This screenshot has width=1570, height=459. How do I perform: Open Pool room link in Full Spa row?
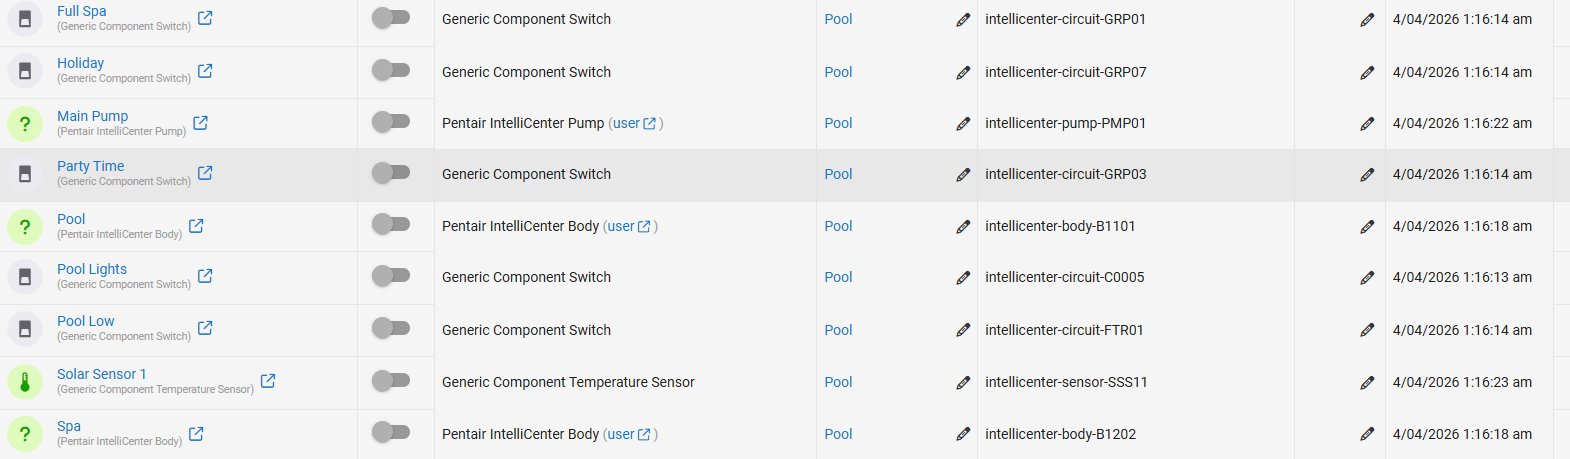838,19
